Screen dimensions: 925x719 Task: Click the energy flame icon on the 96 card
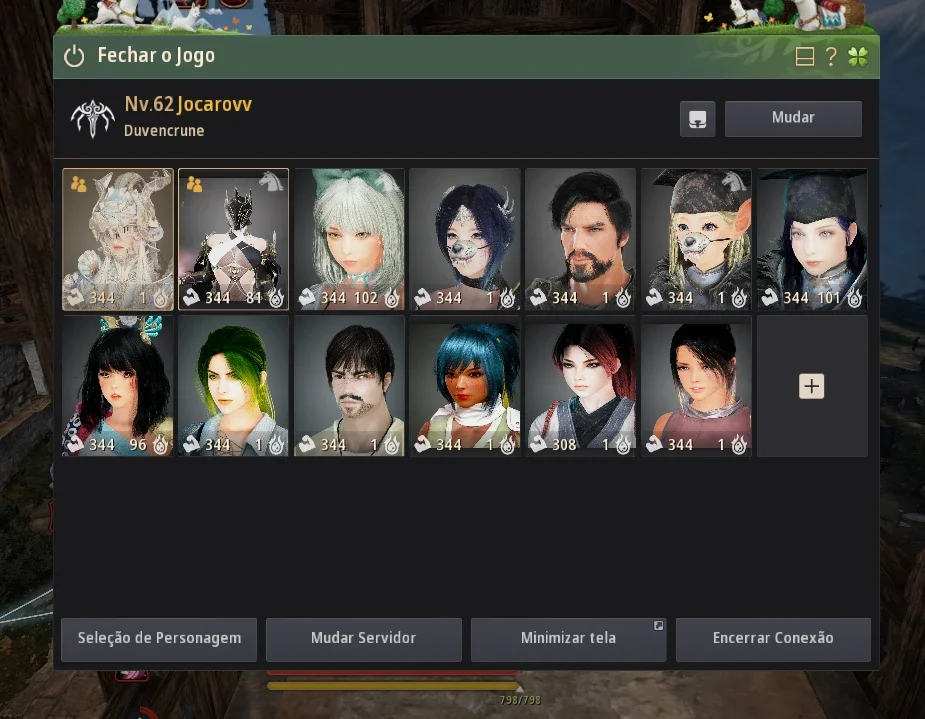pyautogui.click(x=160, y=444)
